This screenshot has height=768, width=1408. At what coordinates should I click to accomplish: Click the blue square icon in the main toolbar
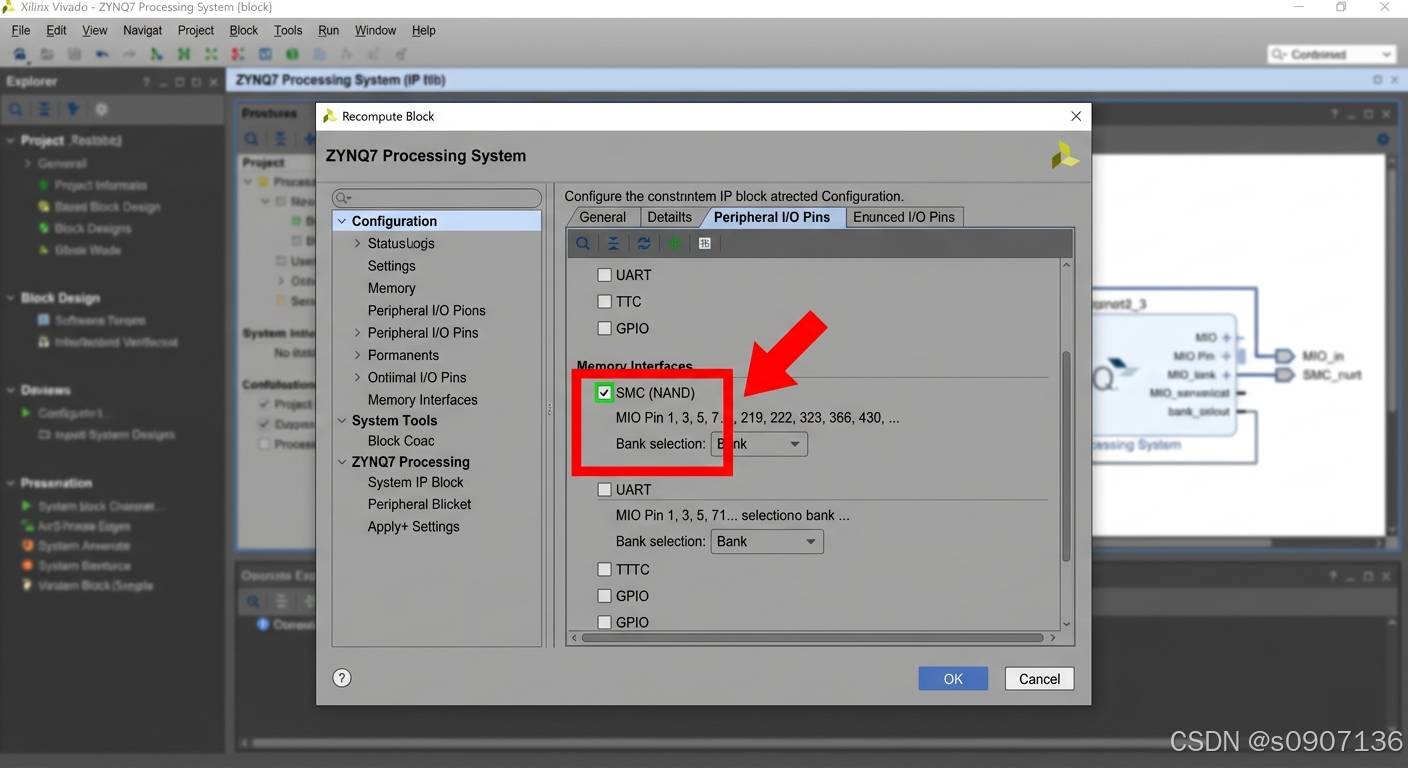[265, 54]
